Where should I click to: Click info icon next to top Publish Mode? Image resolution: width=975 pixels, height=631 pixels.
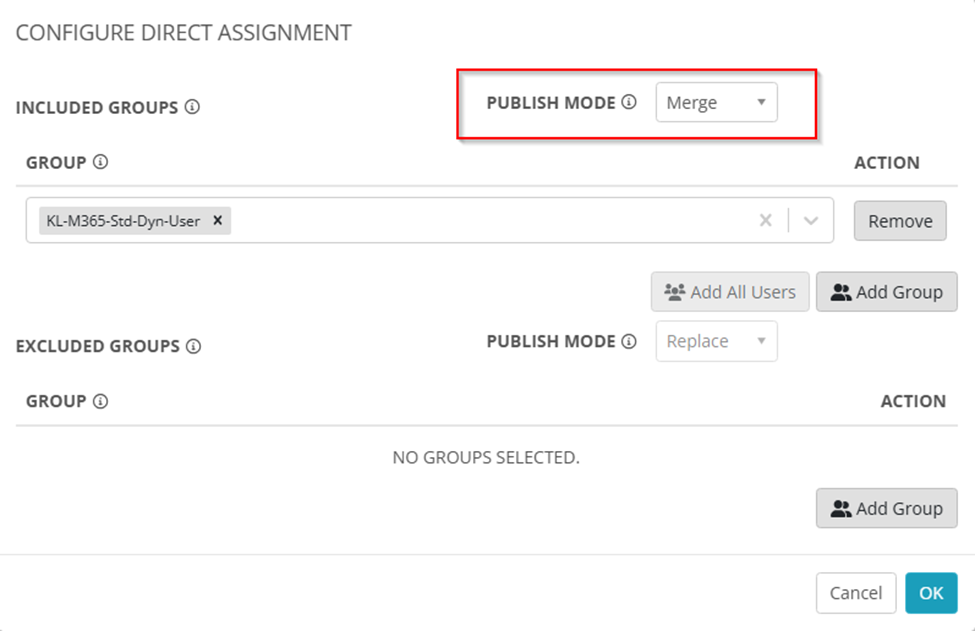(x=629, y=102)
